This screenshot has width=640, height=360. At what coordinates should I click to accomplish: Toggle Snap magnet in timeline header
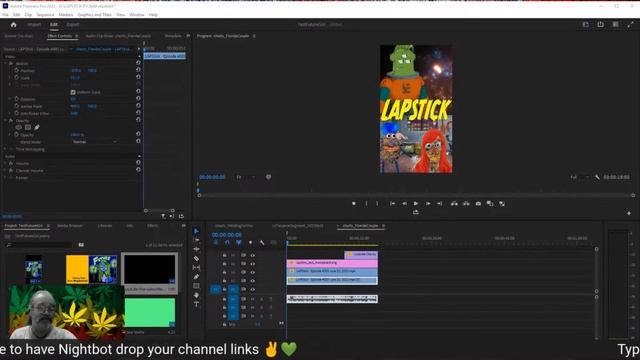[x=227, y=242]
